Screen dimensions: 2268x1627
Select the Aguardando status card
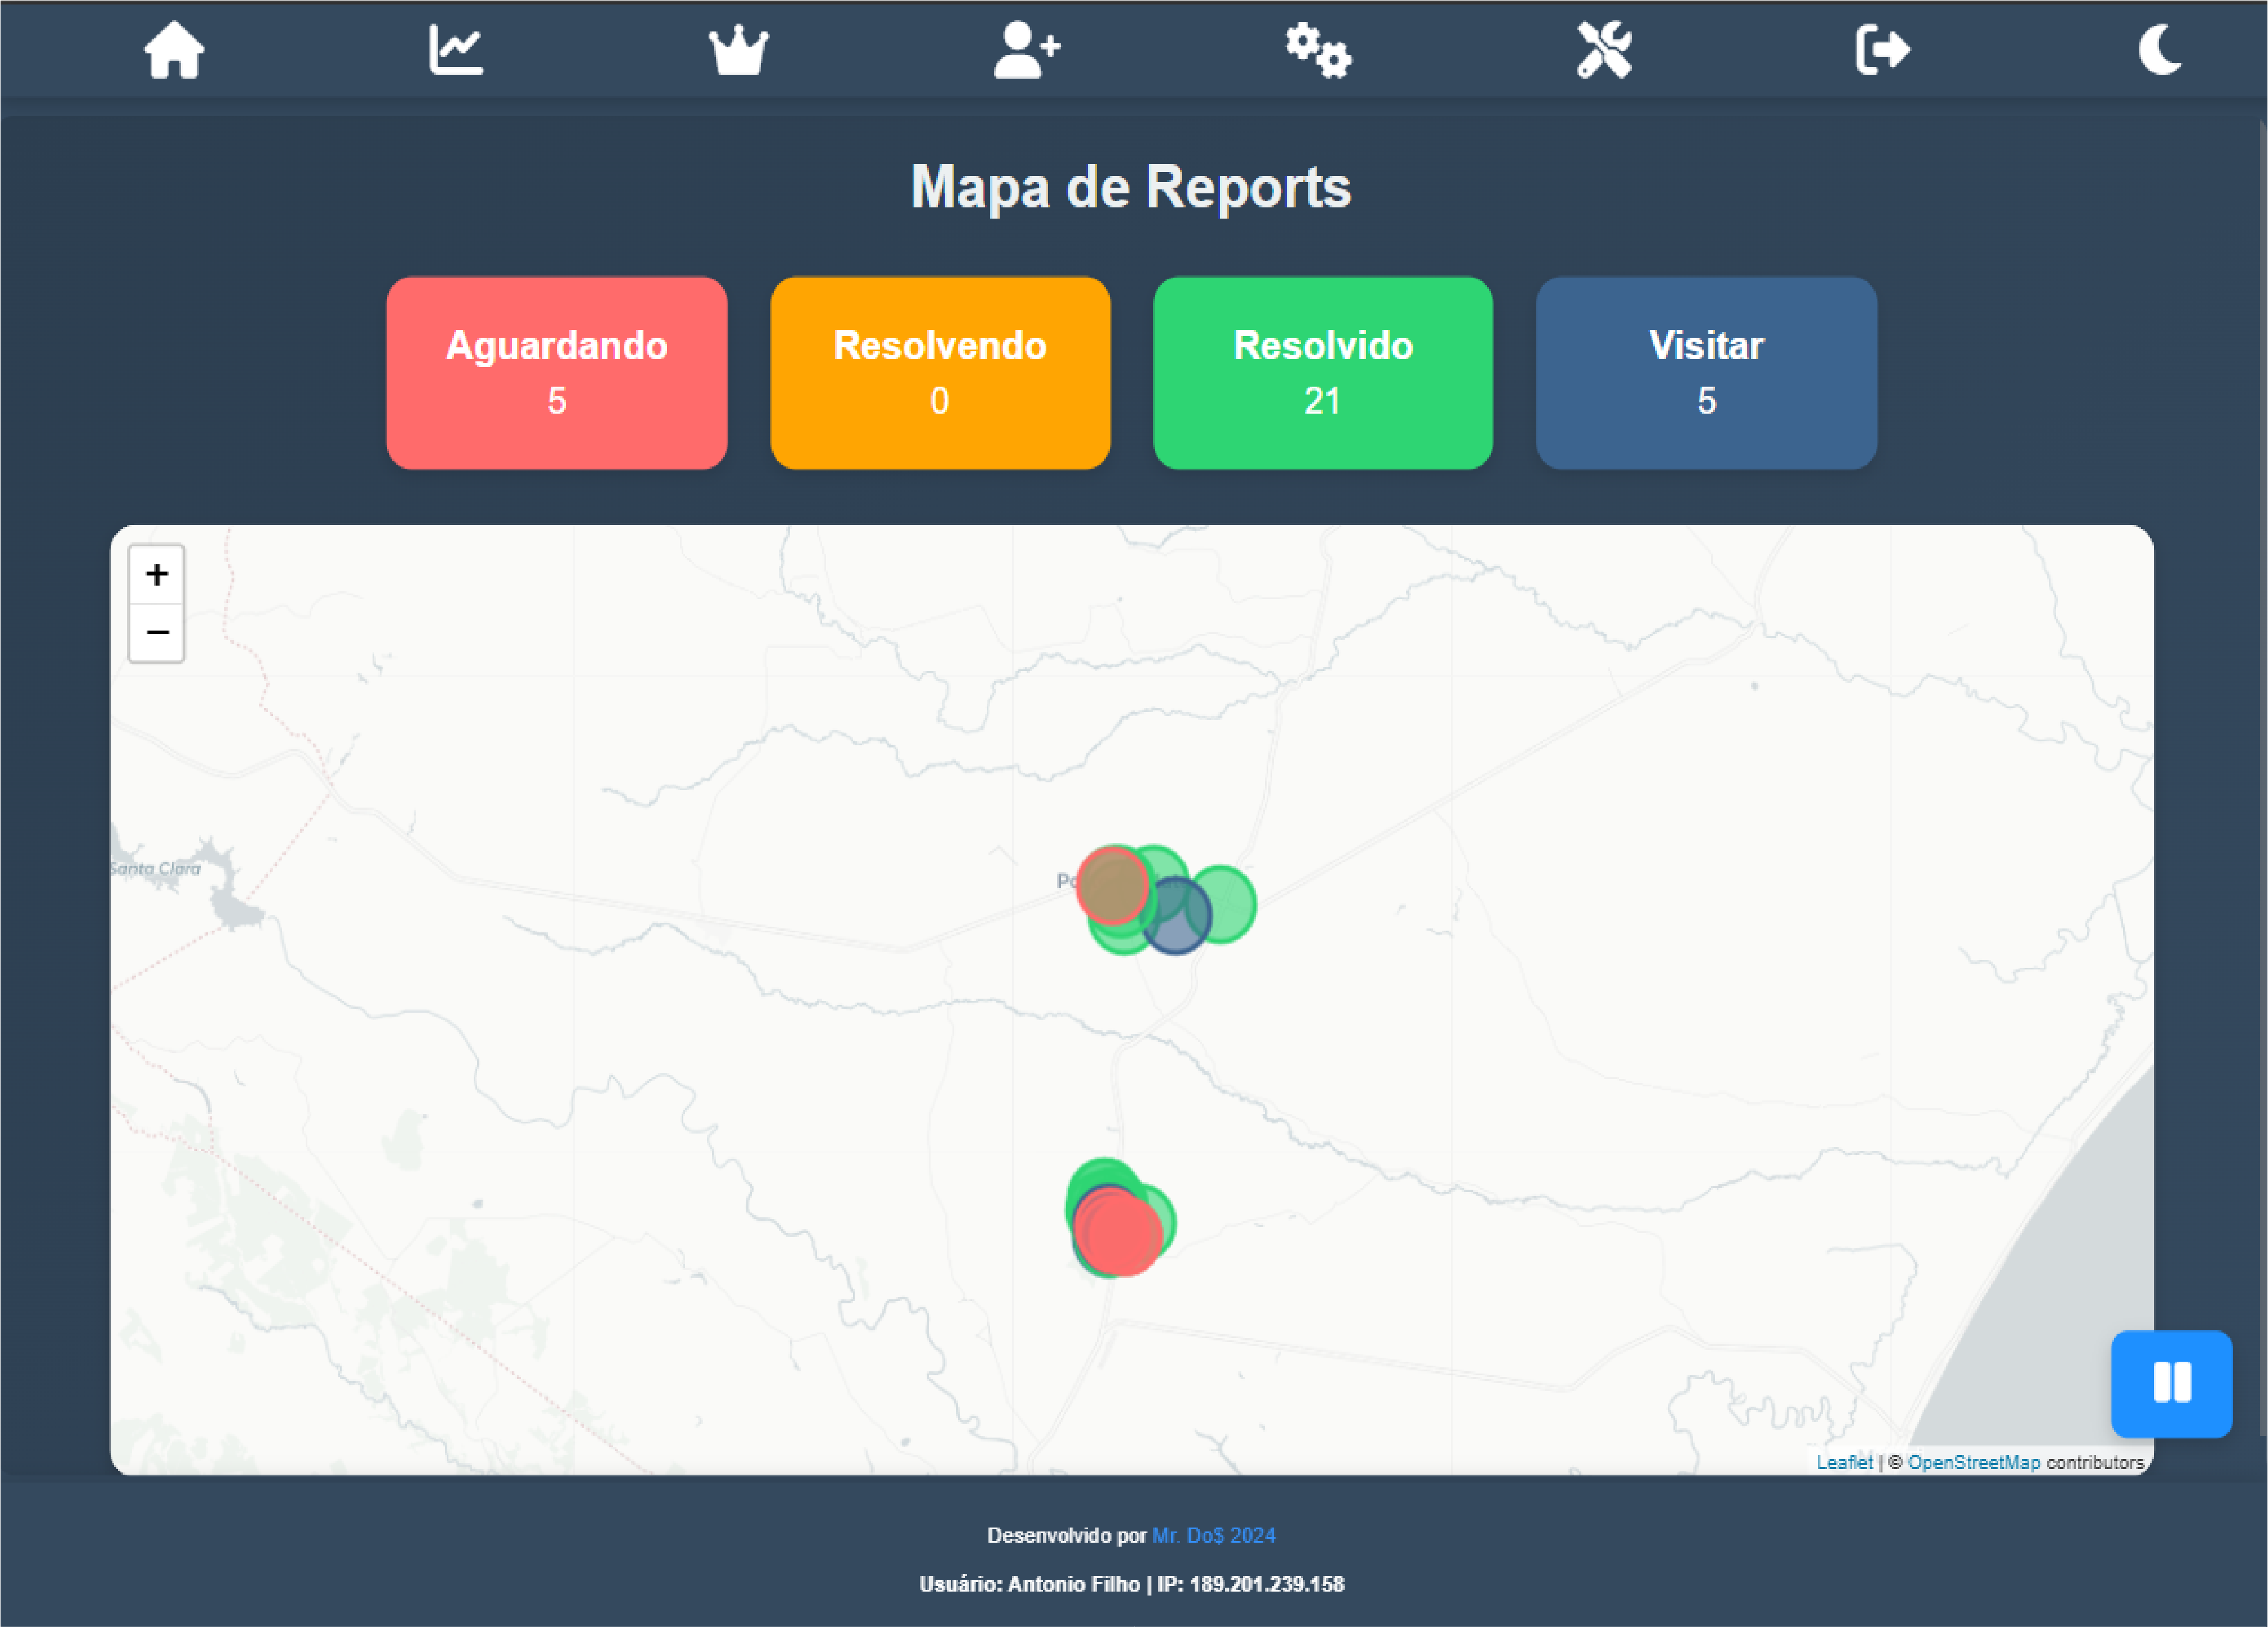tap(557, 373)
